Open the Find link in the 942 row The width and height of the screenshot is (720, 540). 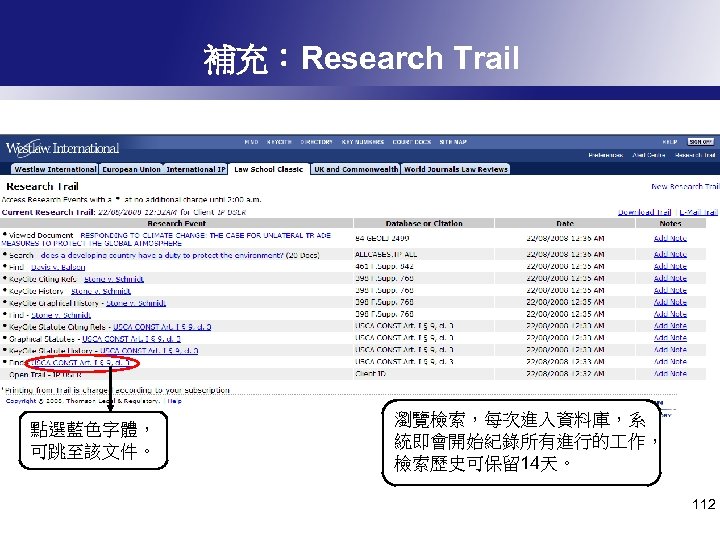pyautogui.click(x=58, y=267)
